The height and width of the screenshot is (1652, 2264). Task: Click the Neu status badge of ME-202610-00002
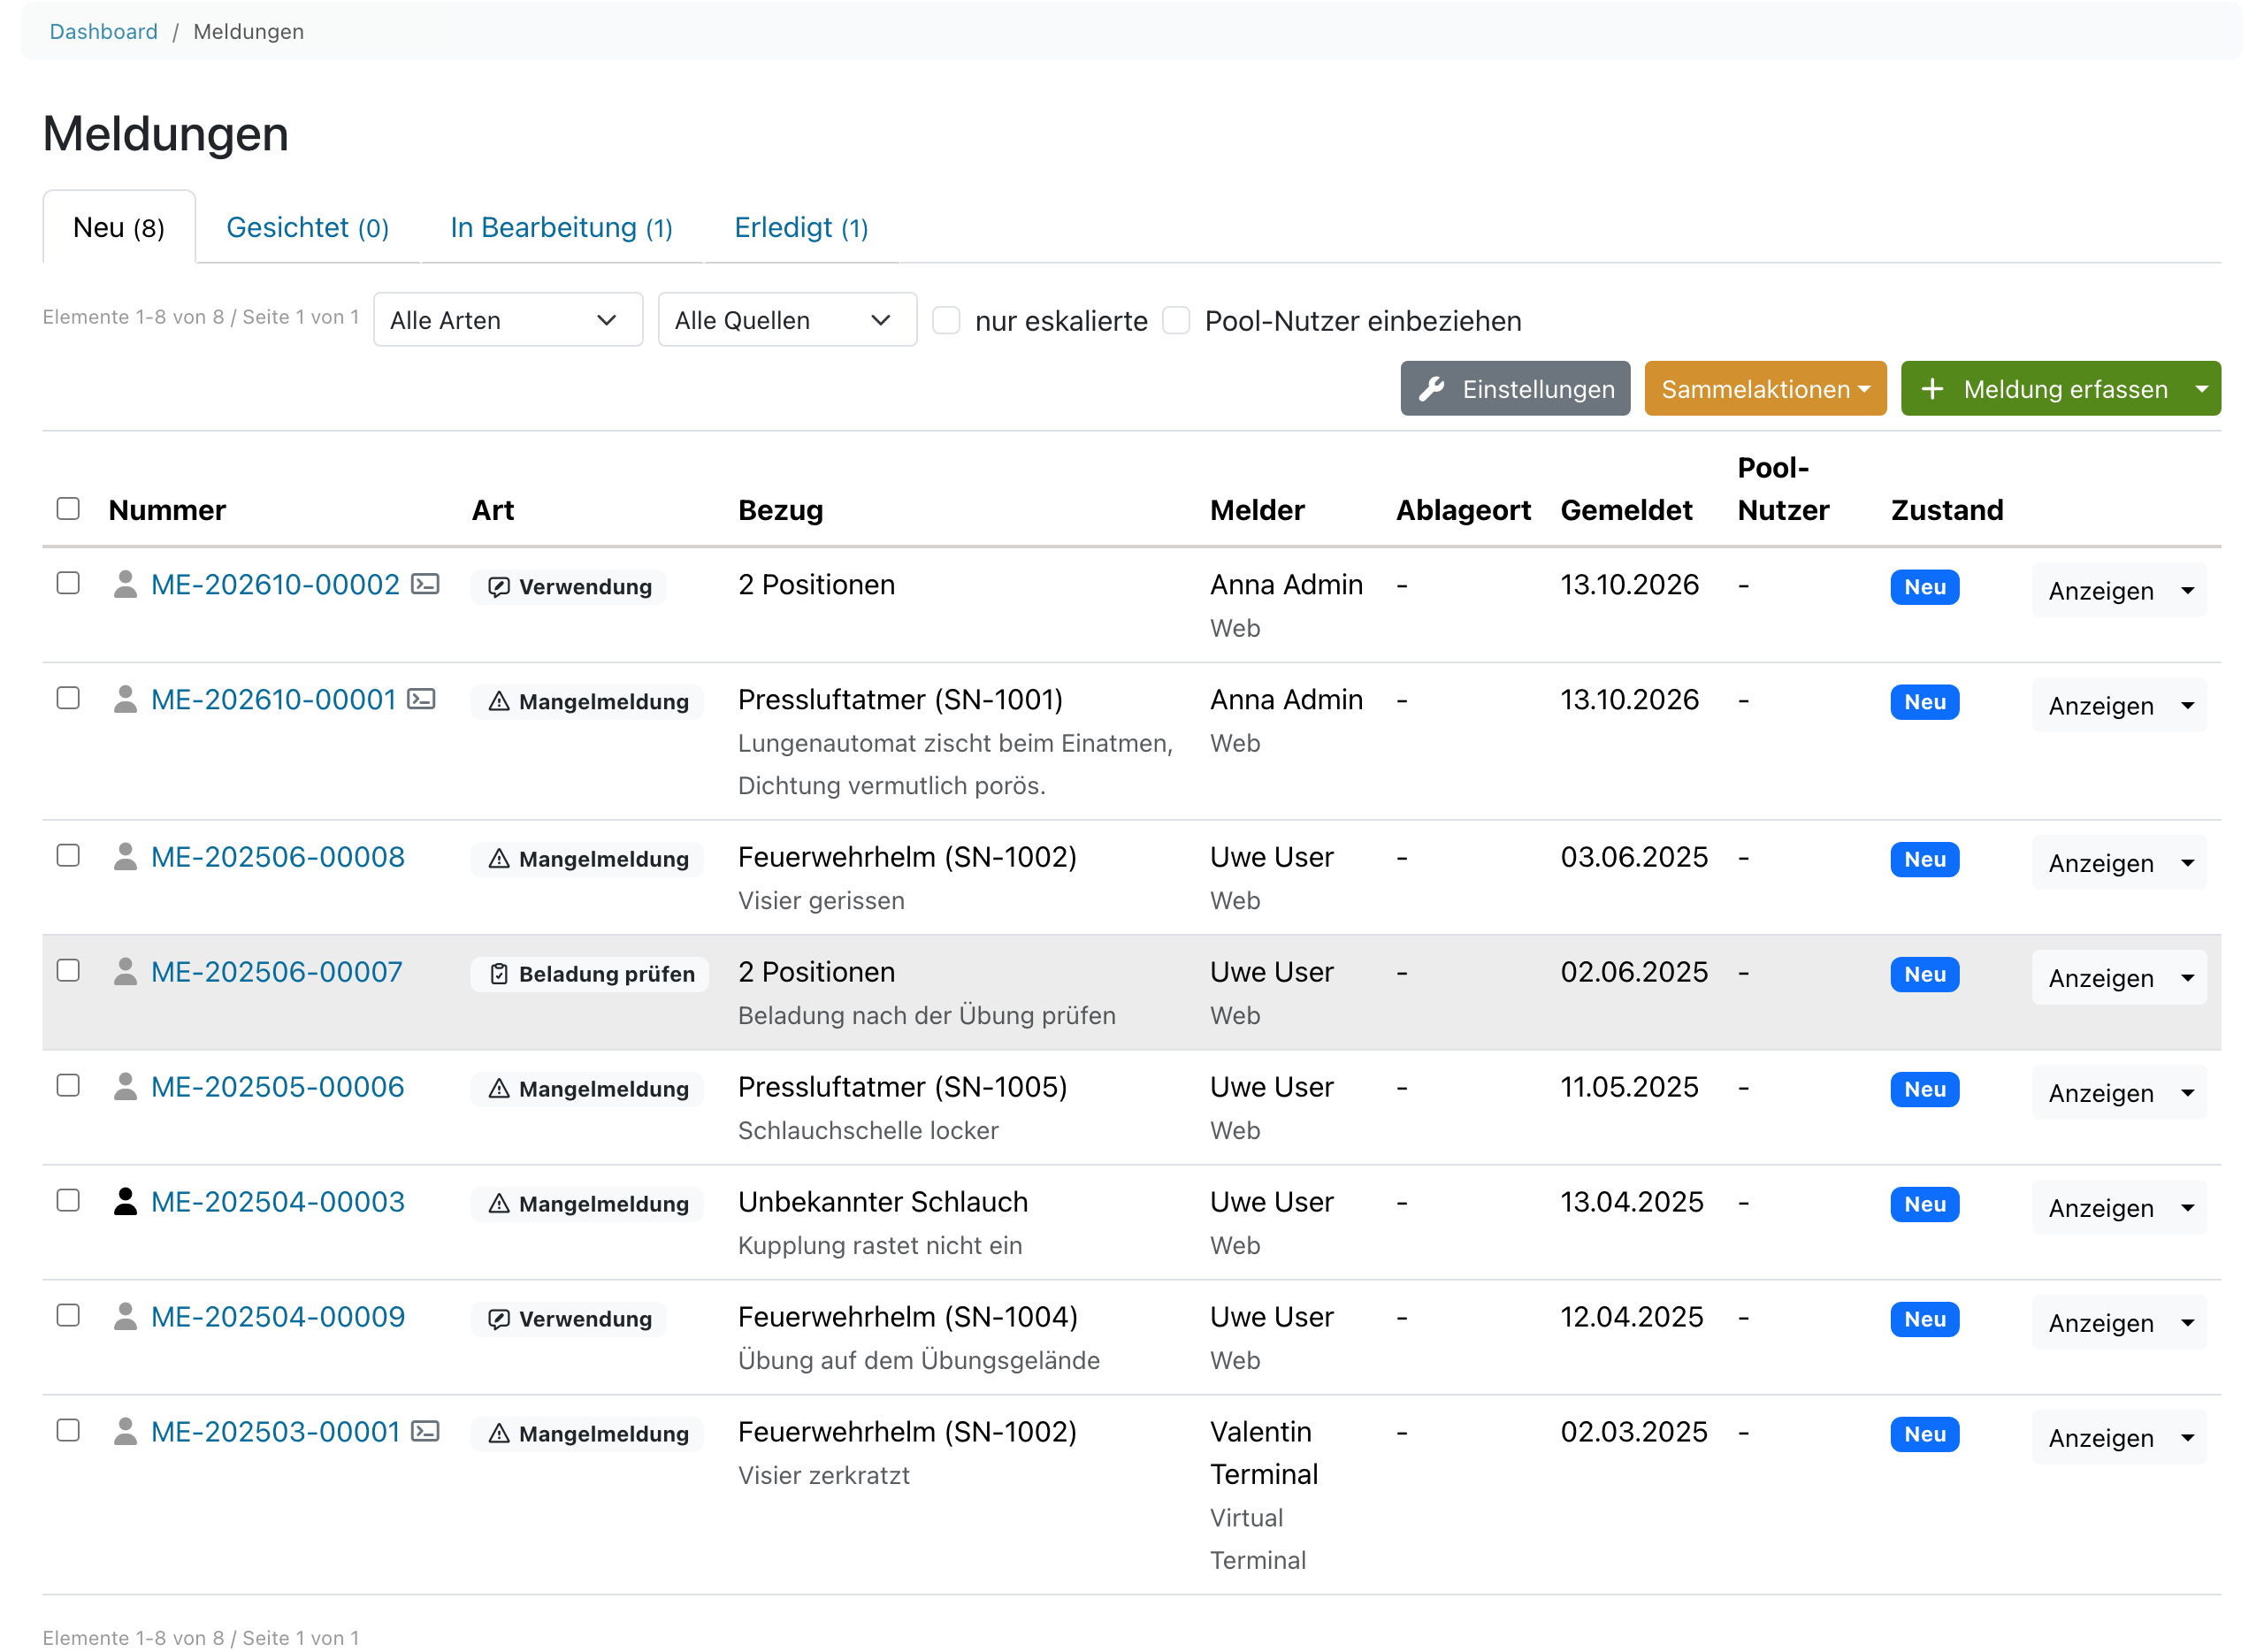pyautogui.click(x=1924, y=587)
